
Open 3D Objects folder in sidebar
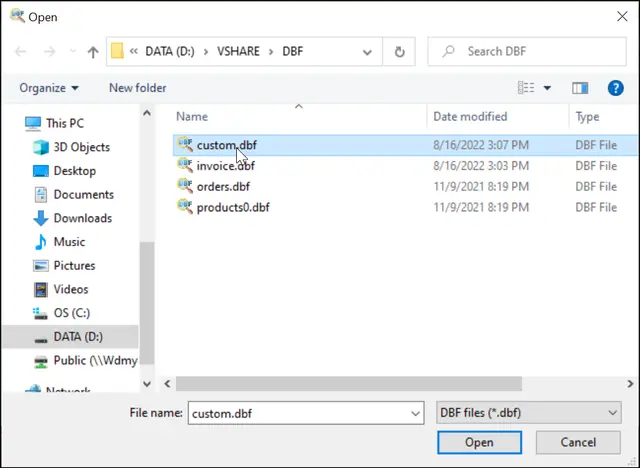pos(82,147)
